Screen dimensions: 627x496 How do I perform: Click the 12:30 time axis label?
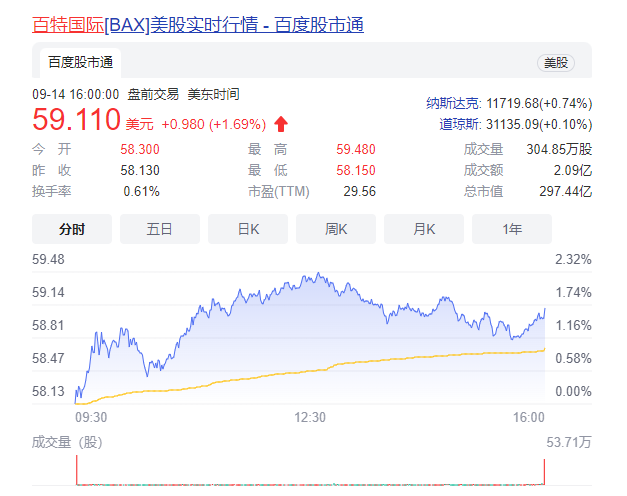pyautogui.click(x=310, y=417)
